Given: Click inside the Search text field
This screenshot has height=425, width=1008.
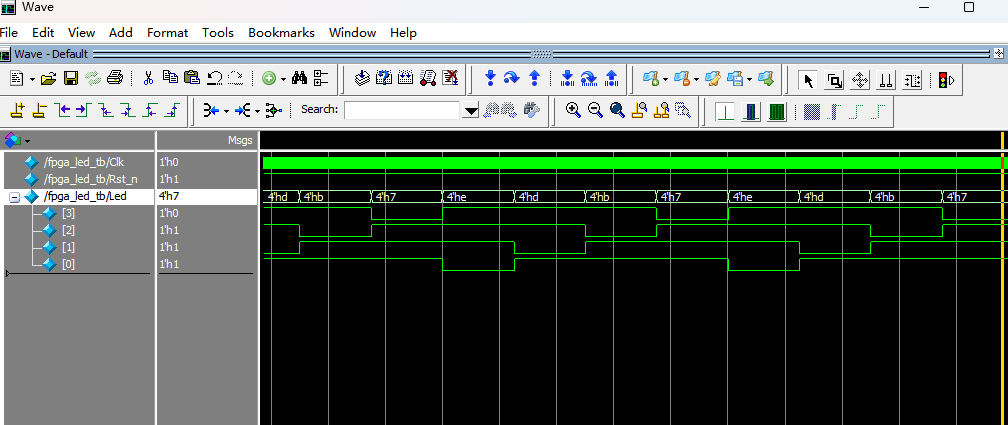Looking at the screenshot, I should coord(402,110).
